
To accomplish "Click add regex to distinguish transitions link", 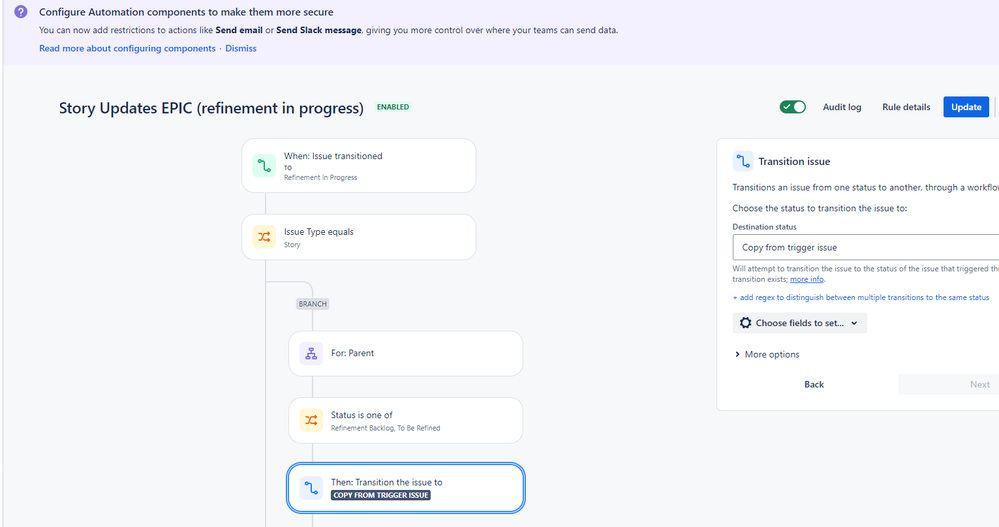I will click(x=861, y=298).
